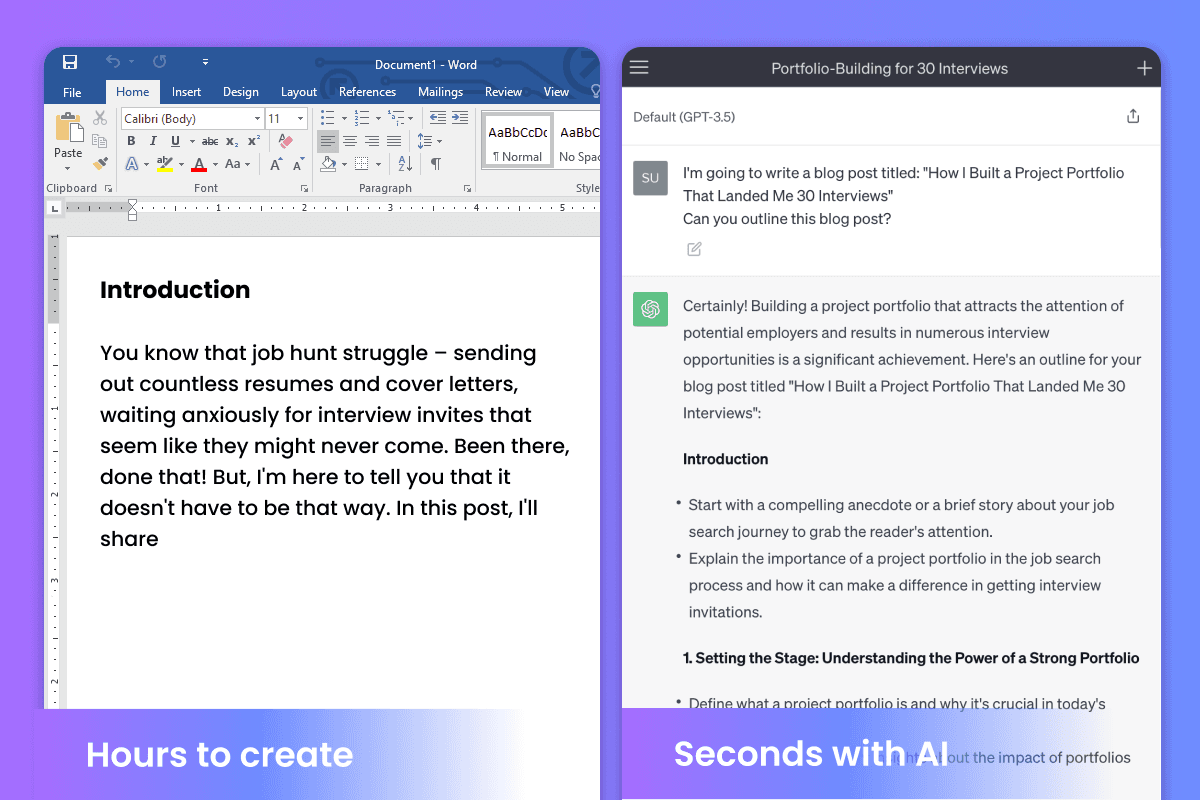Apply subscript formatting
This screenshot has height=800, width=1200.
[x=232, y=142]
